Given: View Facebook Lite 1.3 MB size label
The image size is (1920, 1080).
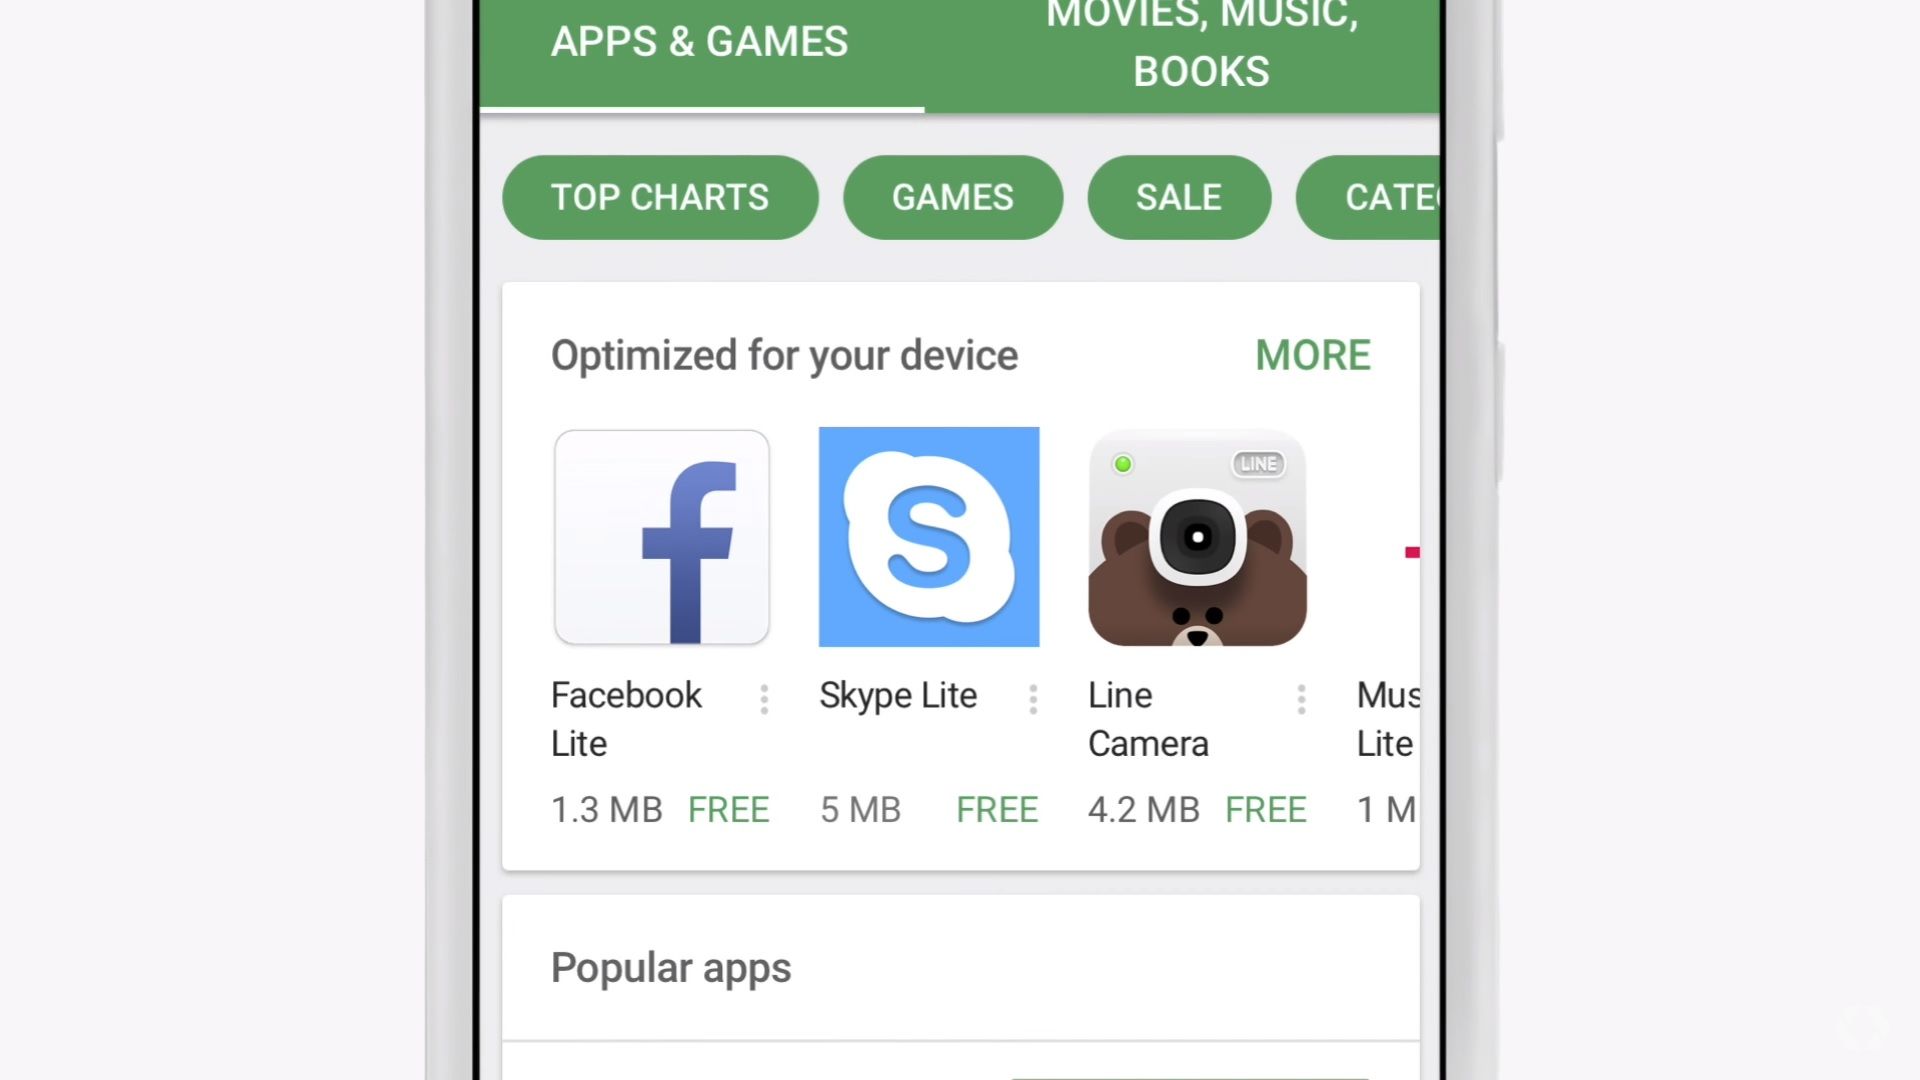Looking at the screenshot, I should [608, 808].
